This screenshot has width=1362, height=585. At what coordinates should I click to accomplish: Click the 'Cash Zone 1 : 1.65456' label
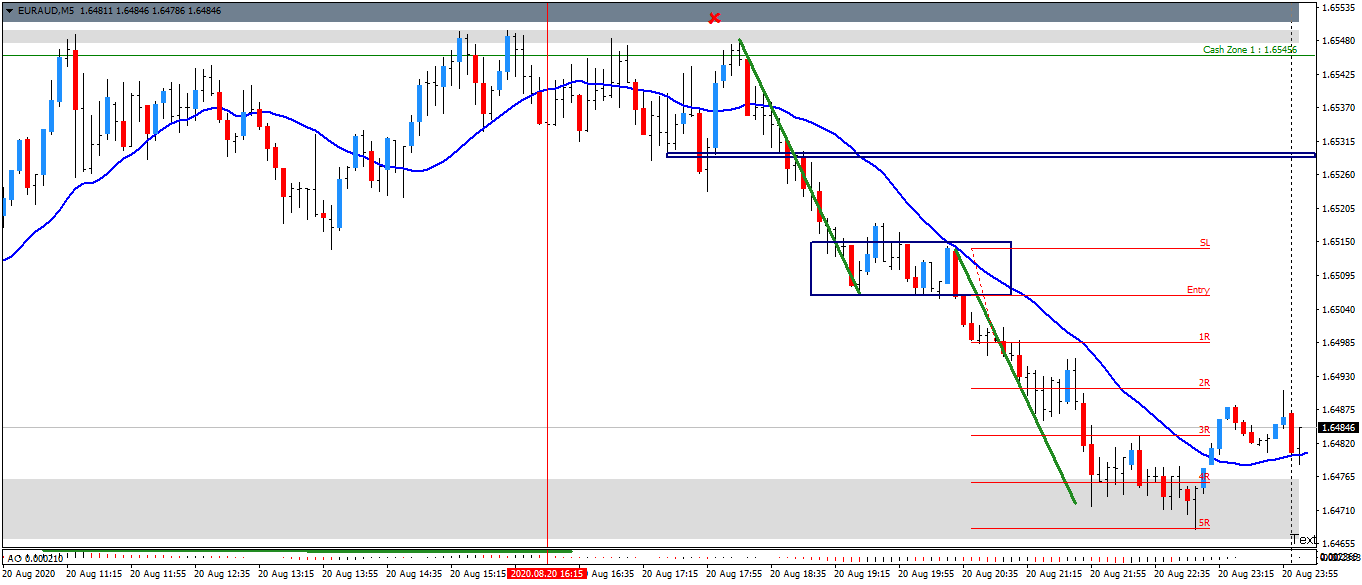tap(1250, 49)
